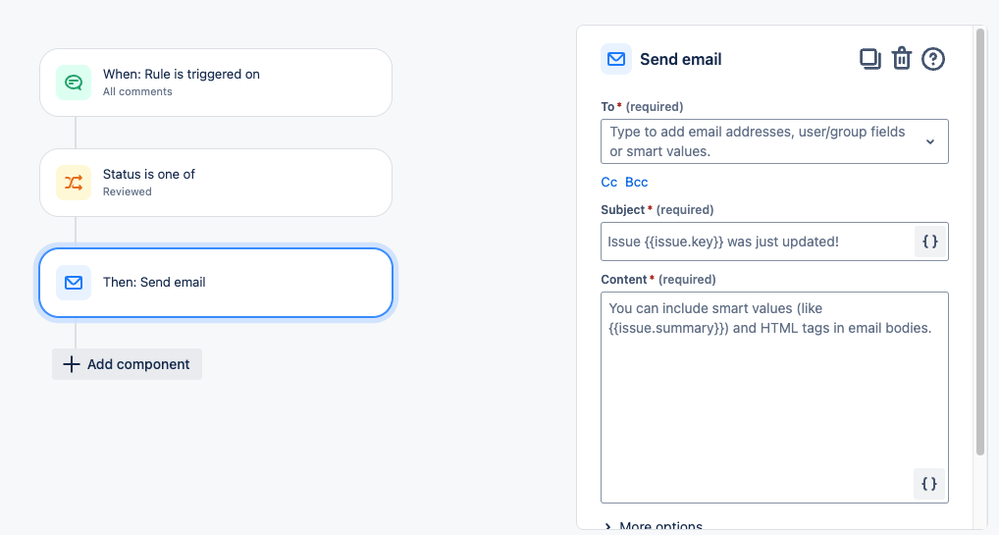Select the When: Rule is triggered on step
This screenshot has width=999, height=535.
[216, 83]
